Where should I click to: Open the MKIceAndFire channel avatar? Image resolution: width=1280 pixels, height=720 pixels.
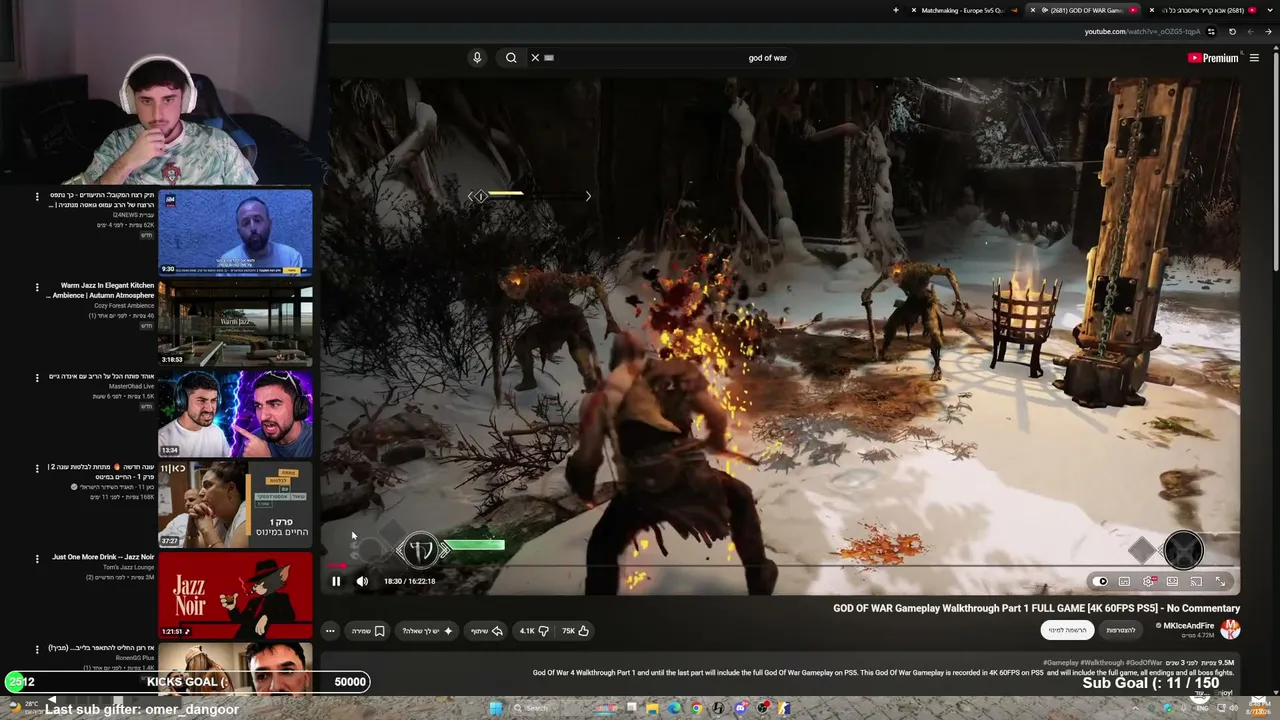click(x=1230, y=629)
